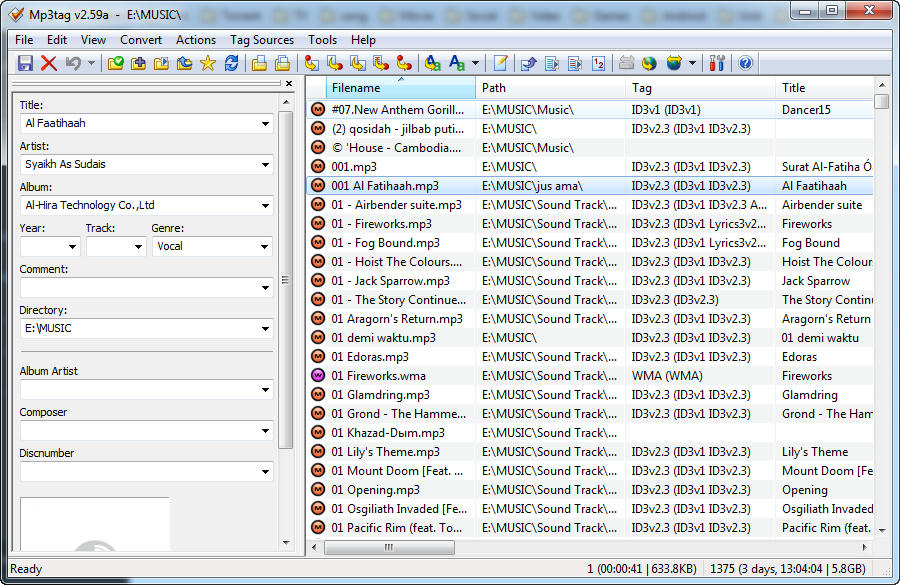Click the Actions (Quick) Aa icon
The image size is (900, 585).
coord(457,63)
